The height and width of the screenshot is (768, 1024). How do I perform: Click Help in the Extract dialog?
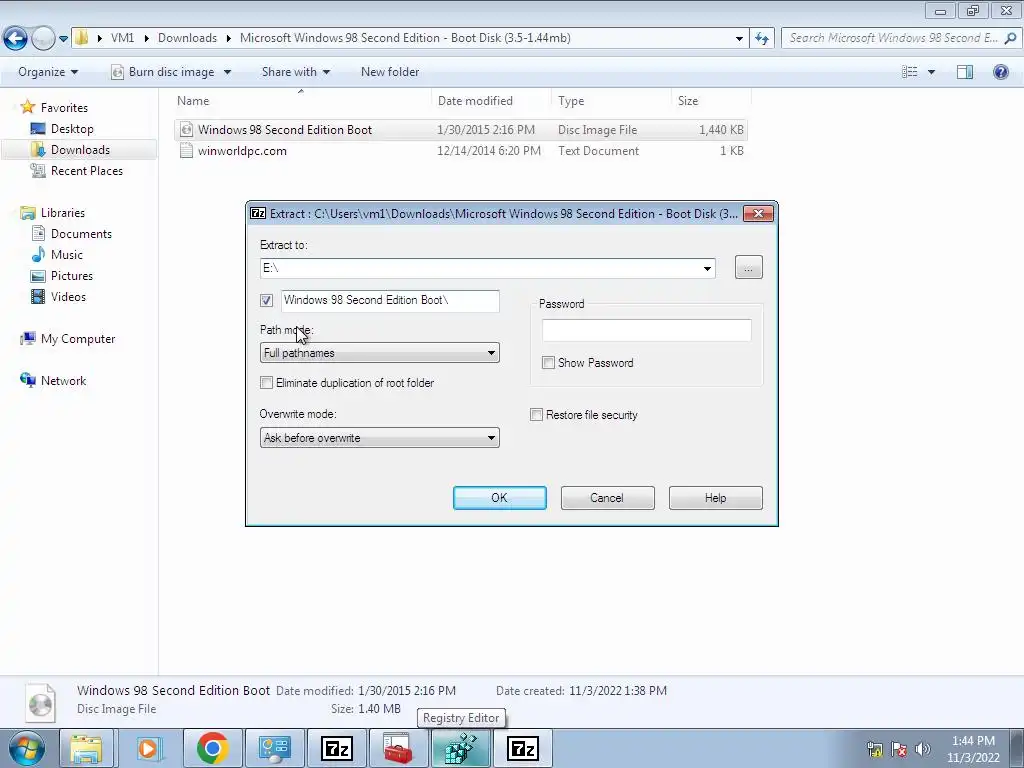point(715,498)
